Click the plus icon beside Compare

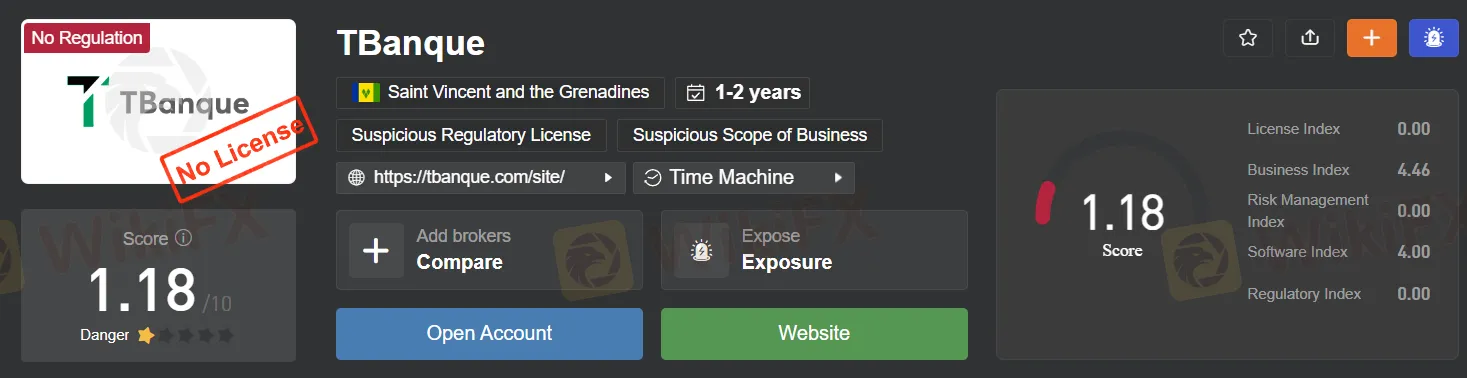pos(376,250)
